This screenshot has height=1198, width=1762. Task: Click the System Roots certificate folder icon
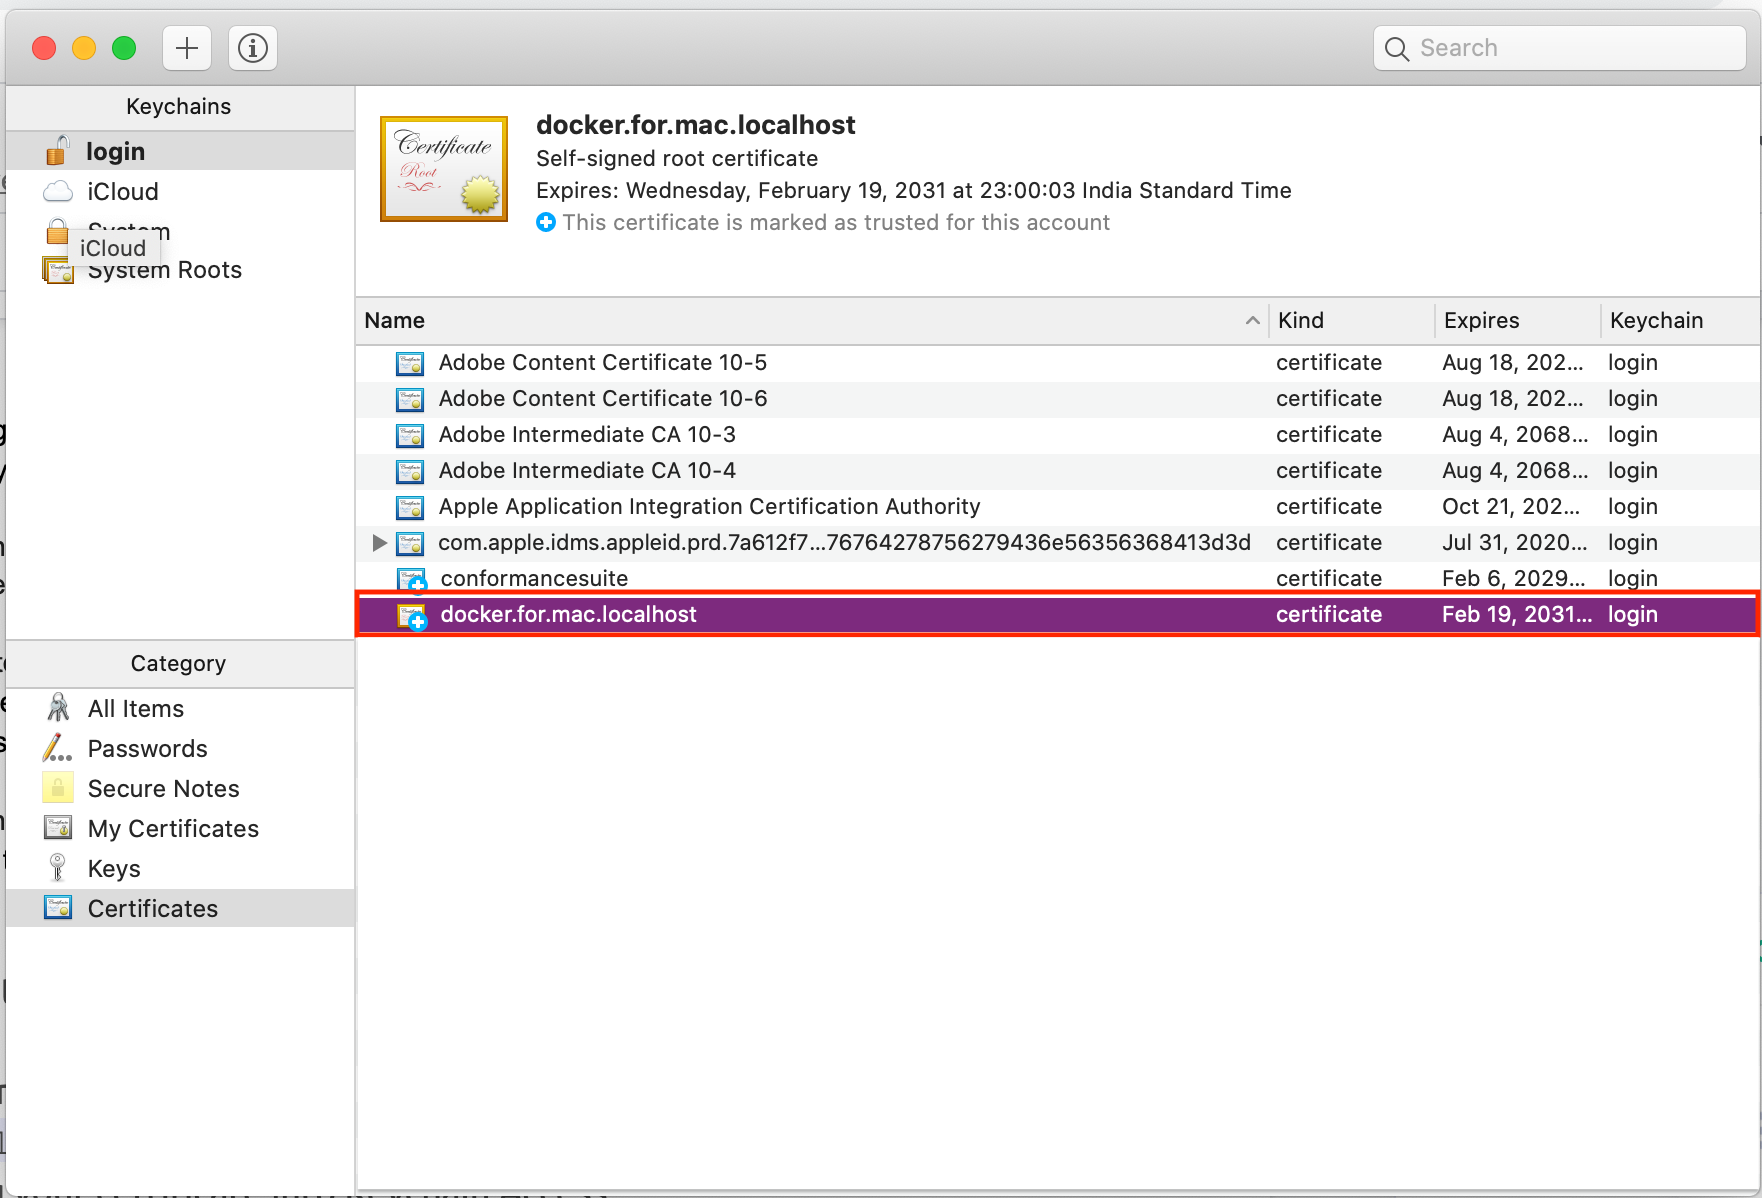click(x=57, y=271)
